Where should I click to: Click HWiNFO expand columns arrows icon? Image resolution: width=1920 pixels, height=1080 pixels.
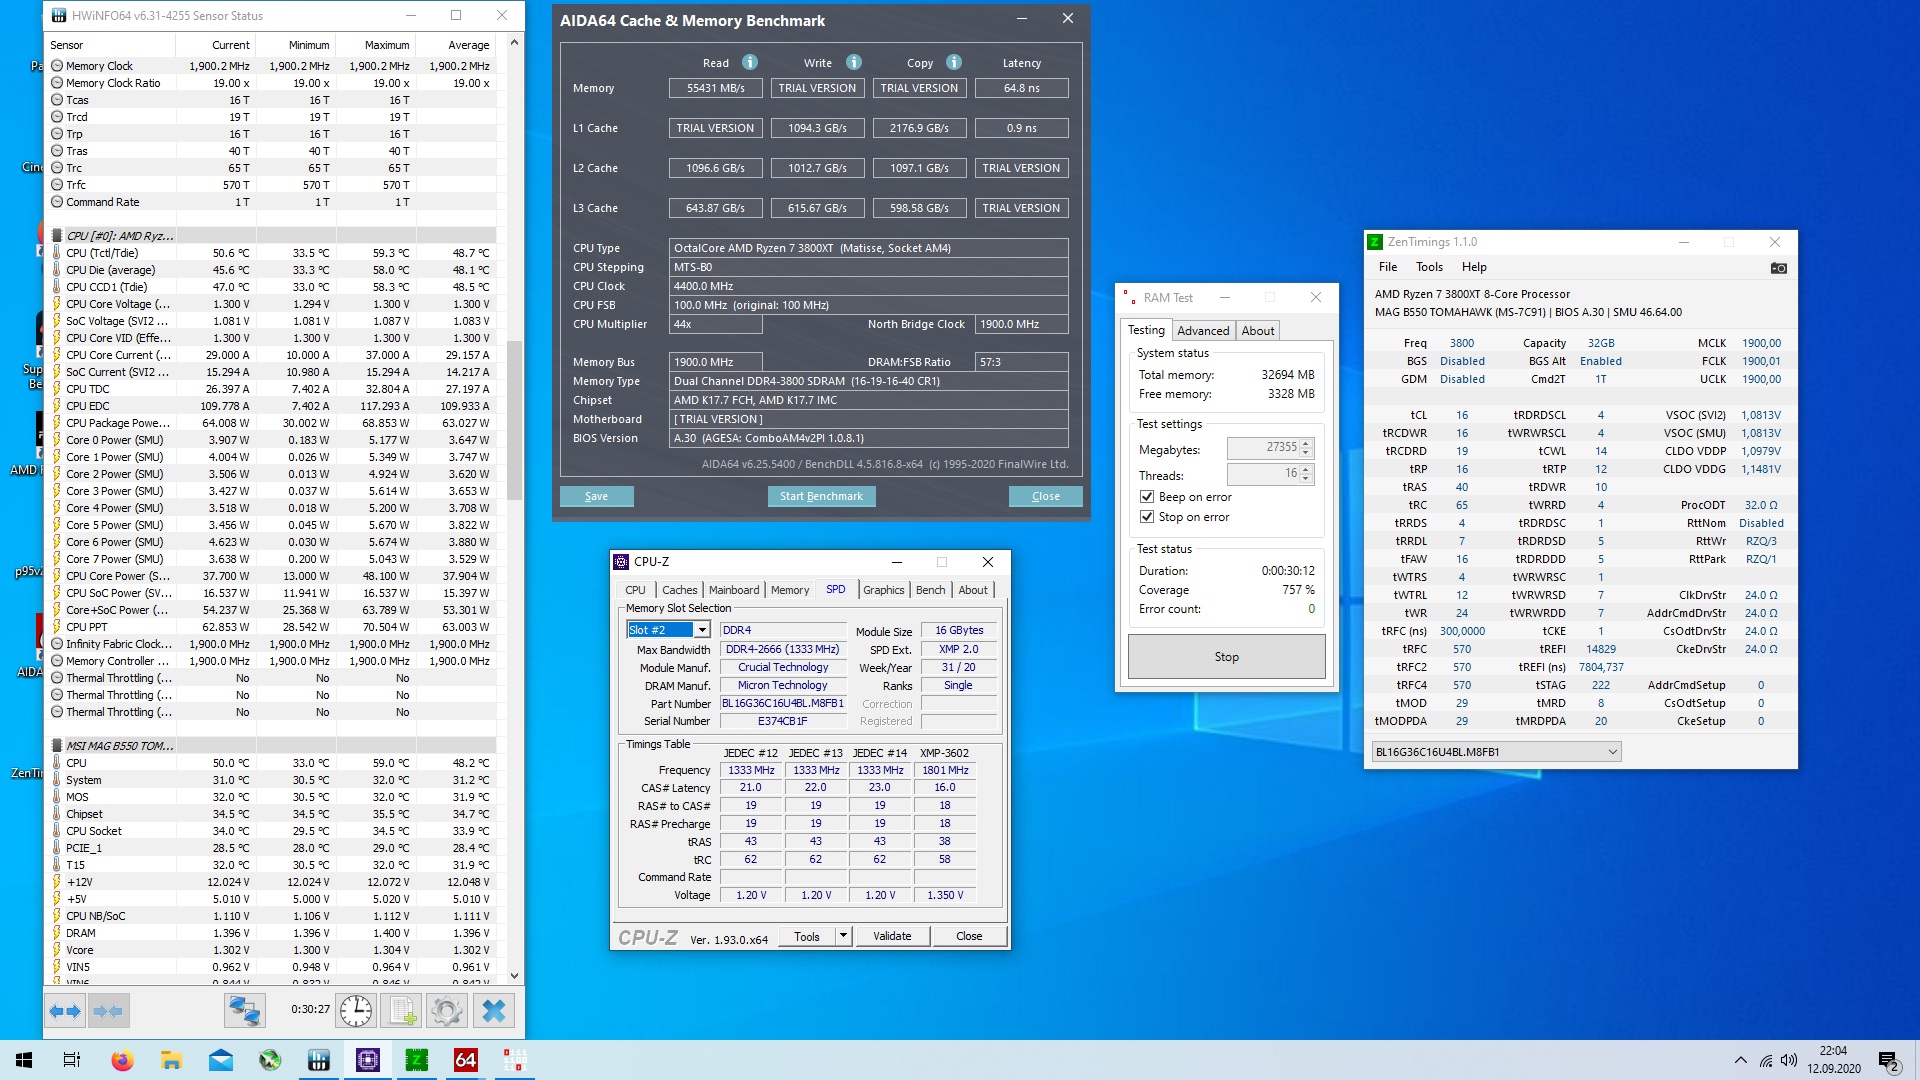point(66,1011)
